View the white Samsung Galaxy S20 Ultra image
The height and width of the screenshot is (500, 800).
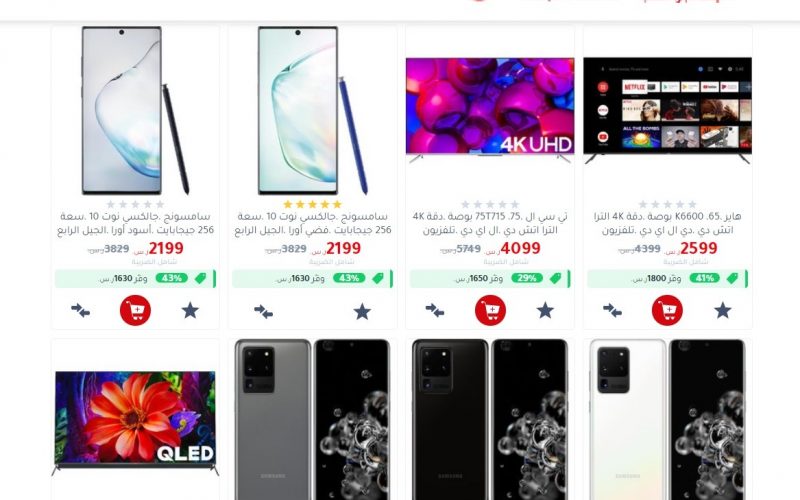667,419
